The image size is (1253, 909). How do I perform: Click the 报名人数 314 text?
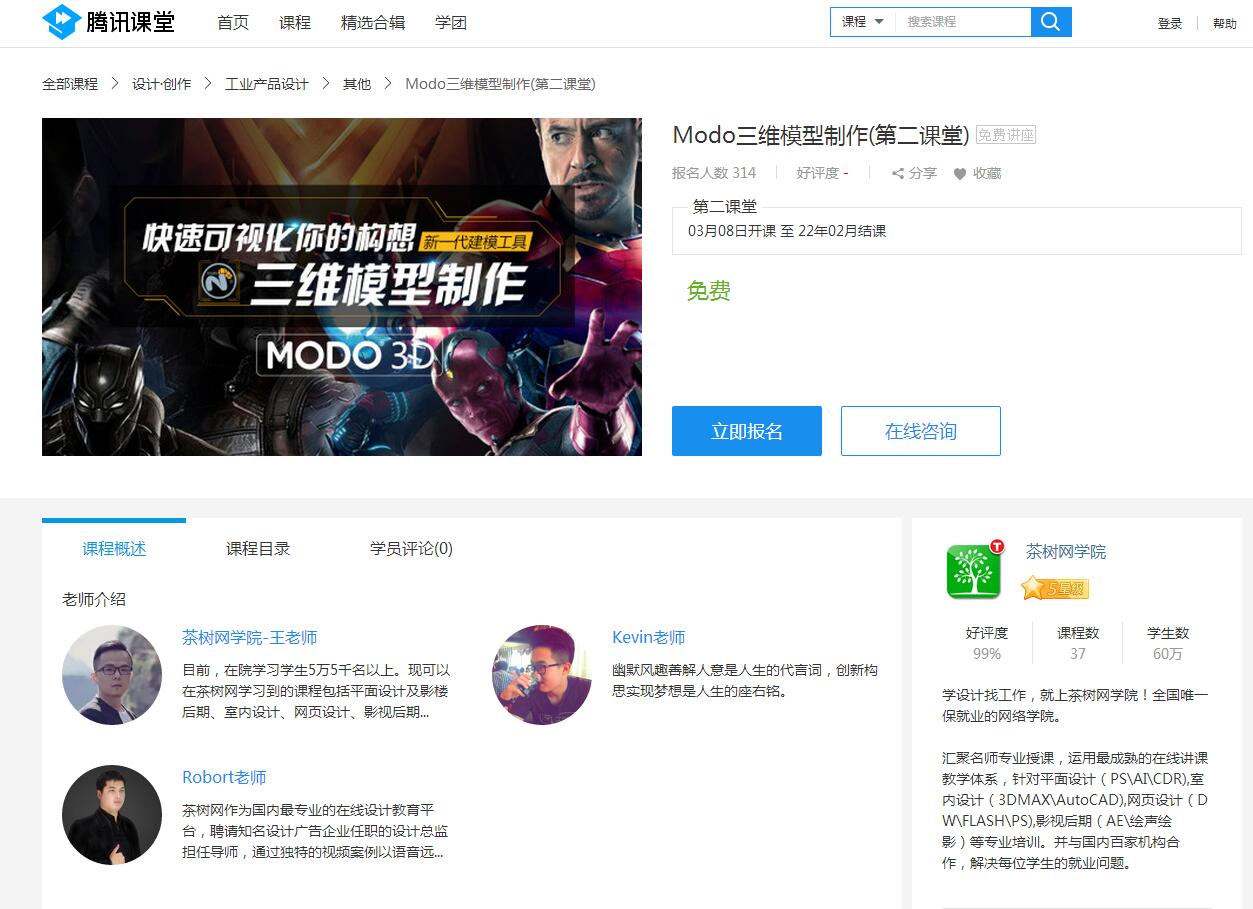pos(714,173)
